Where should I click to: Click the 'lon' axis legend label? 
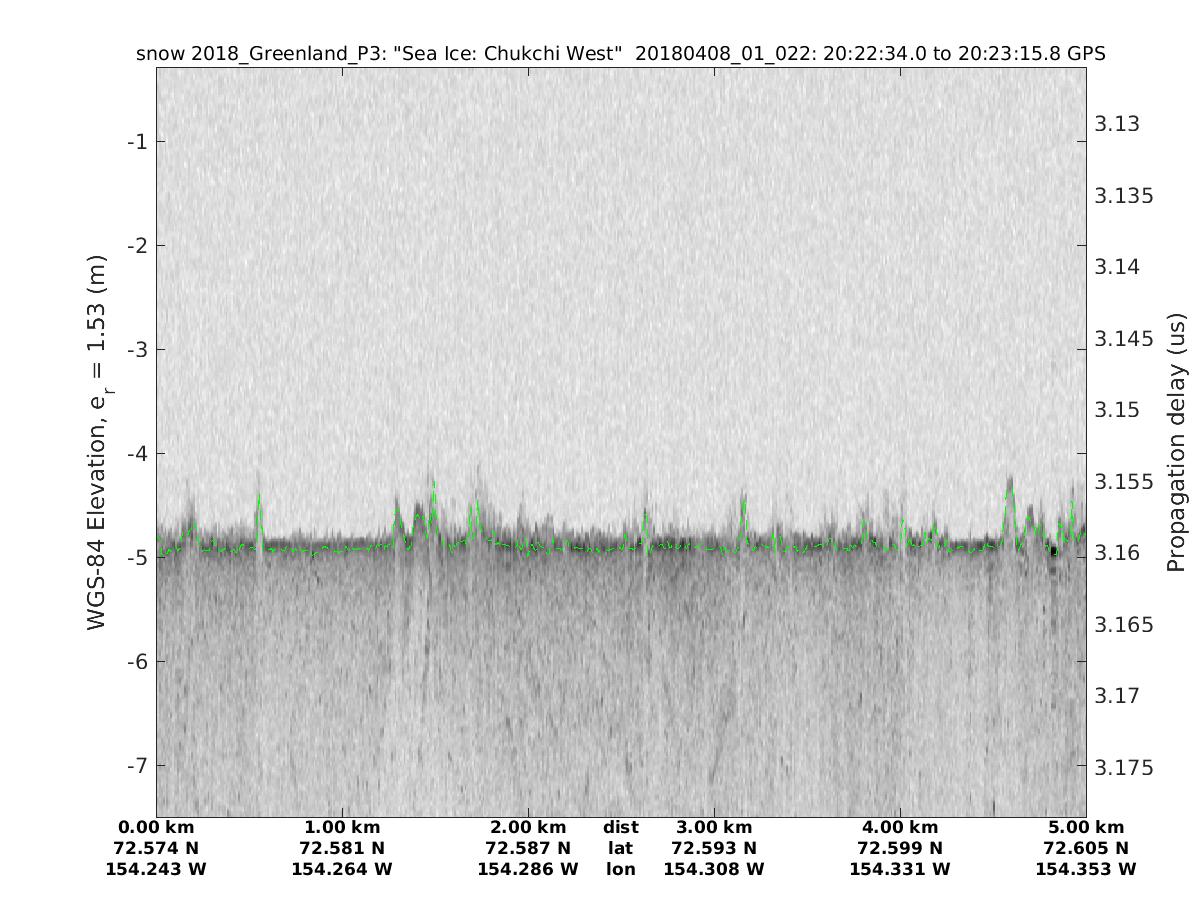[x=620, y=869]
